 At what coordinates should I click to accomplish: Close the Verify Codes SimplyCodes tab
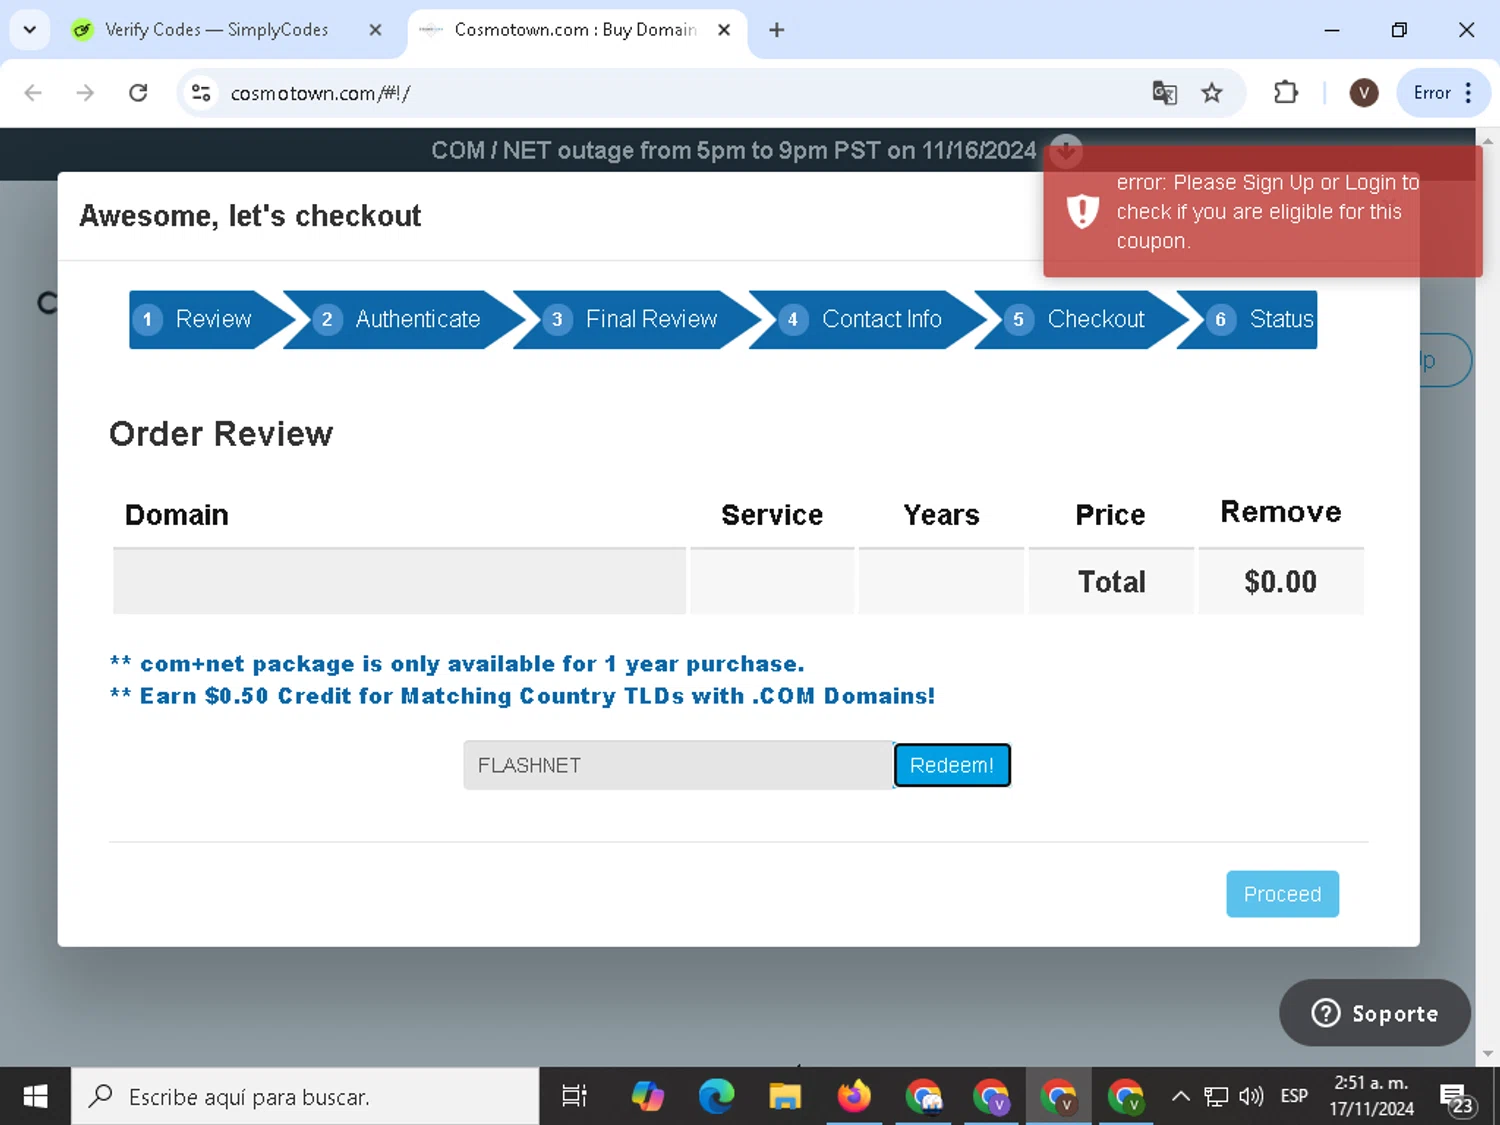(375, 30)
